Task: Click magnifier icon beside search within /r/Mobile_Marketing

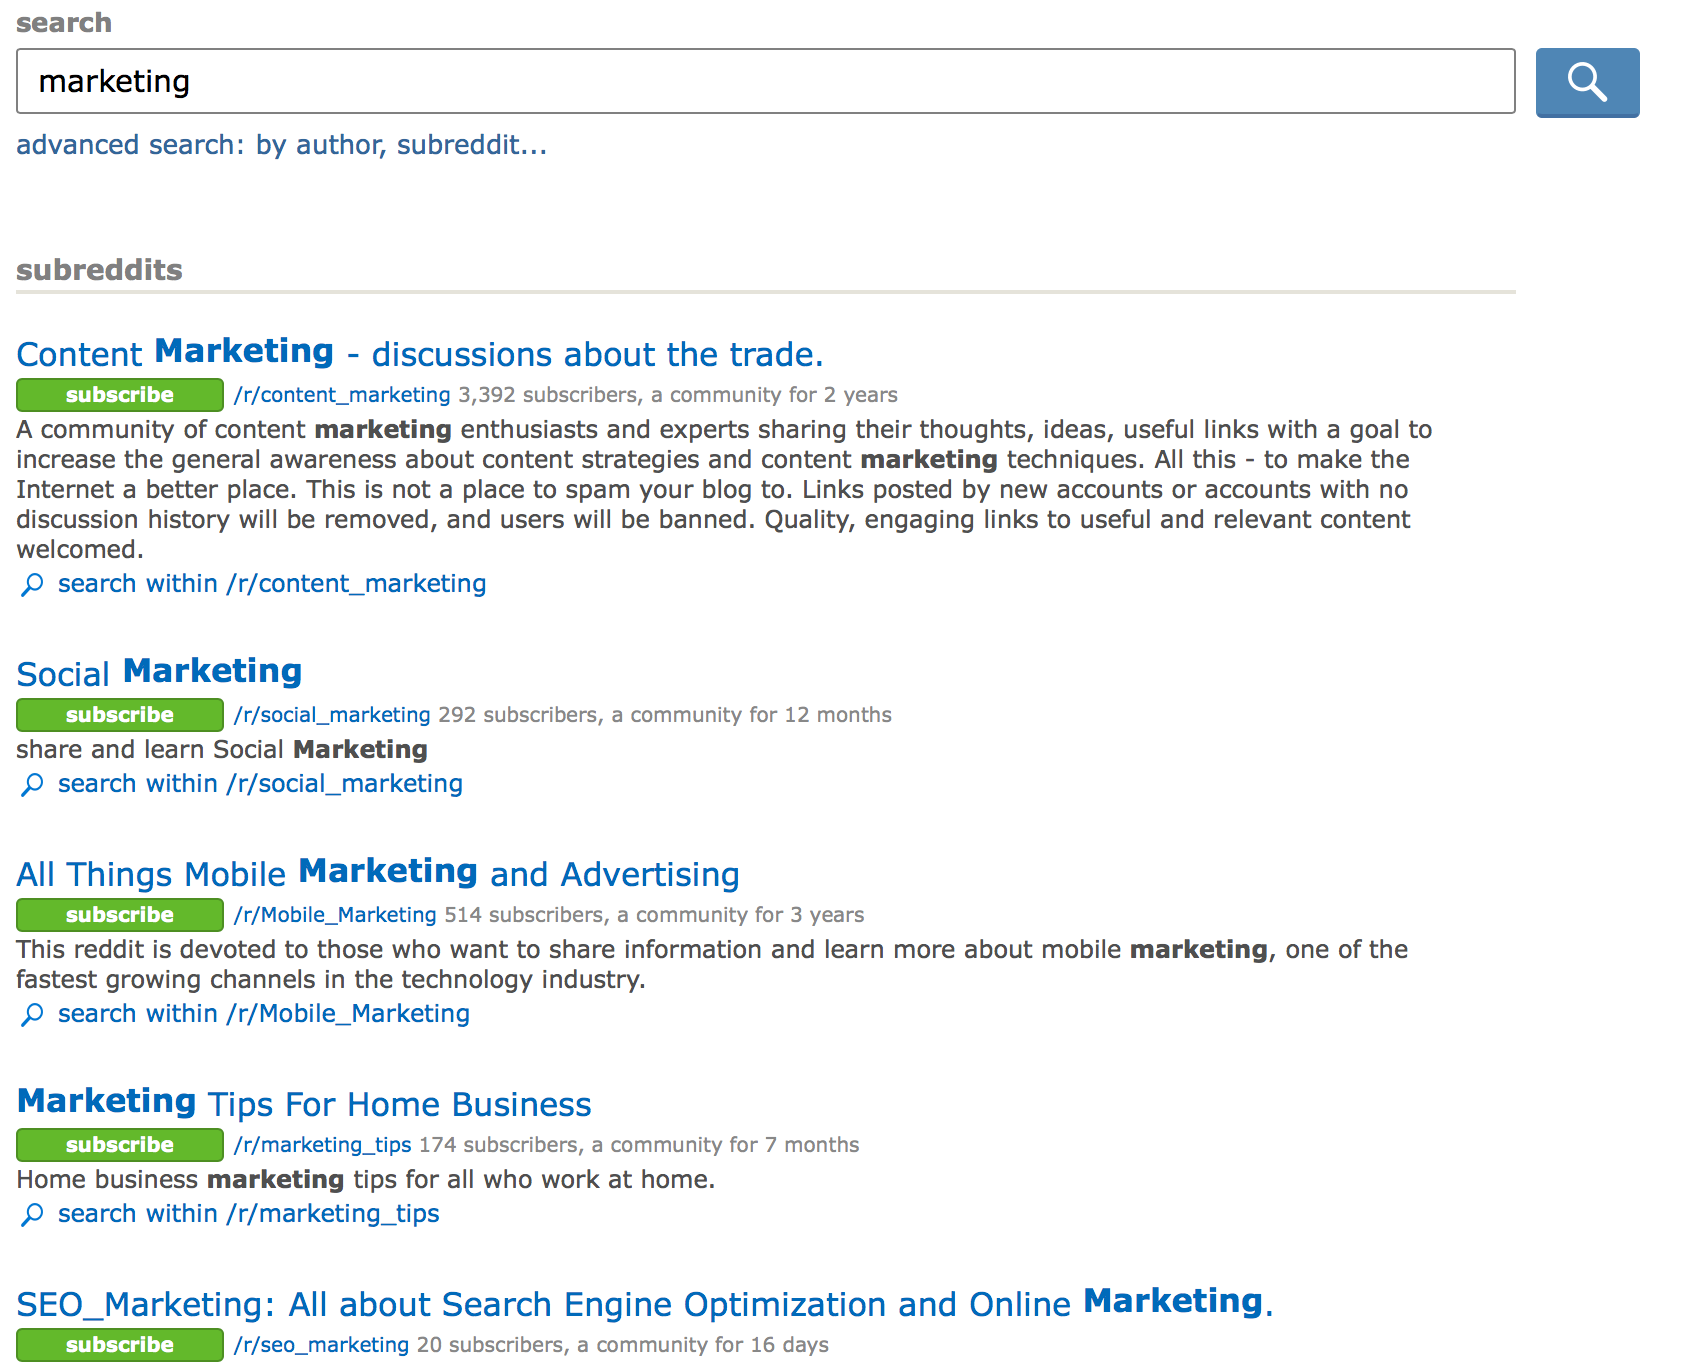Action: click(x=32, y=1014)
